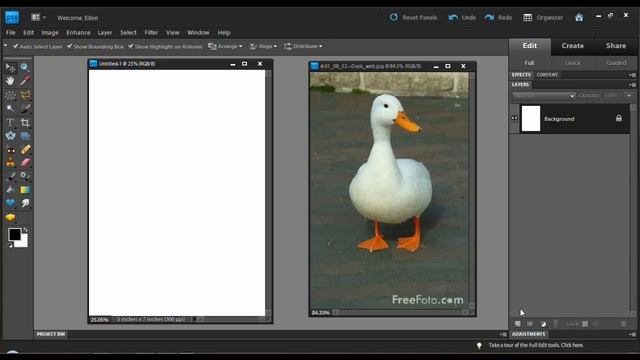Toggle Show Highlight on Rollover checkbox
Screen dimensions: 640x360
pyautogui.click(x=131, y=46)
